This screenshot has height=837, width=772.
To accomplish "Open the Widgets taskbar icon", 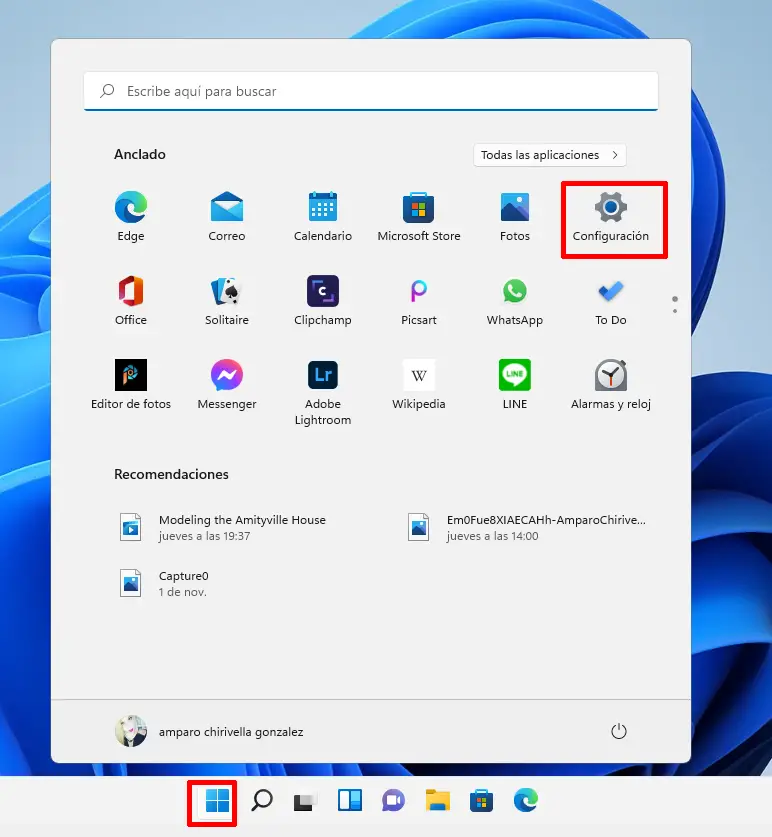I will point(350,801).
